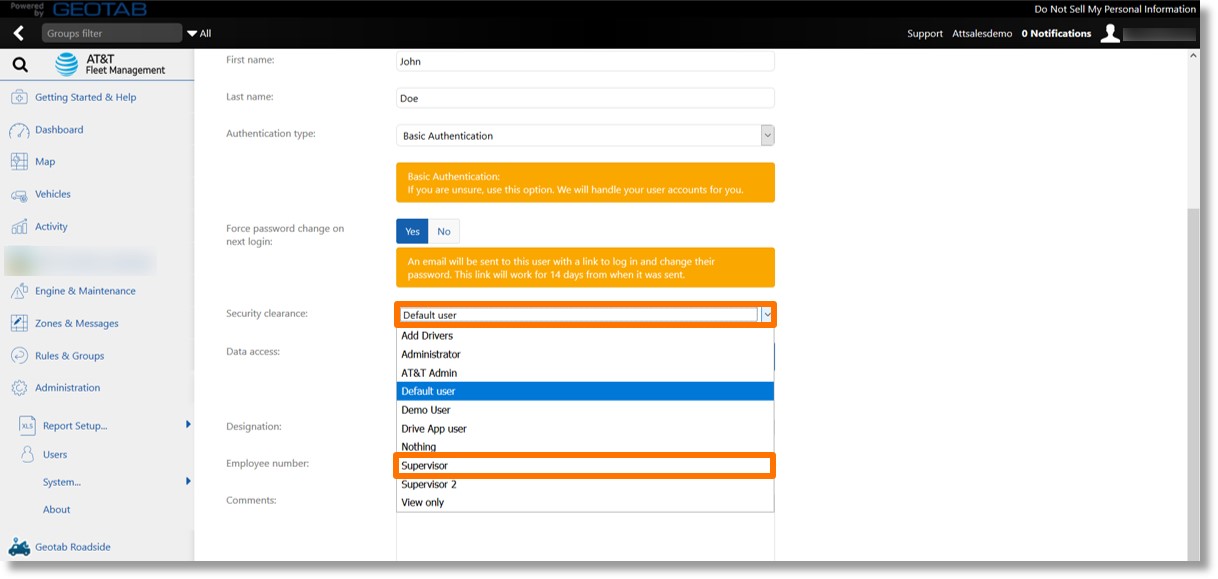Screen dimensions: 1218x579
Task: Click the Rules & Groups icon
Action: (x=19, y=356)
